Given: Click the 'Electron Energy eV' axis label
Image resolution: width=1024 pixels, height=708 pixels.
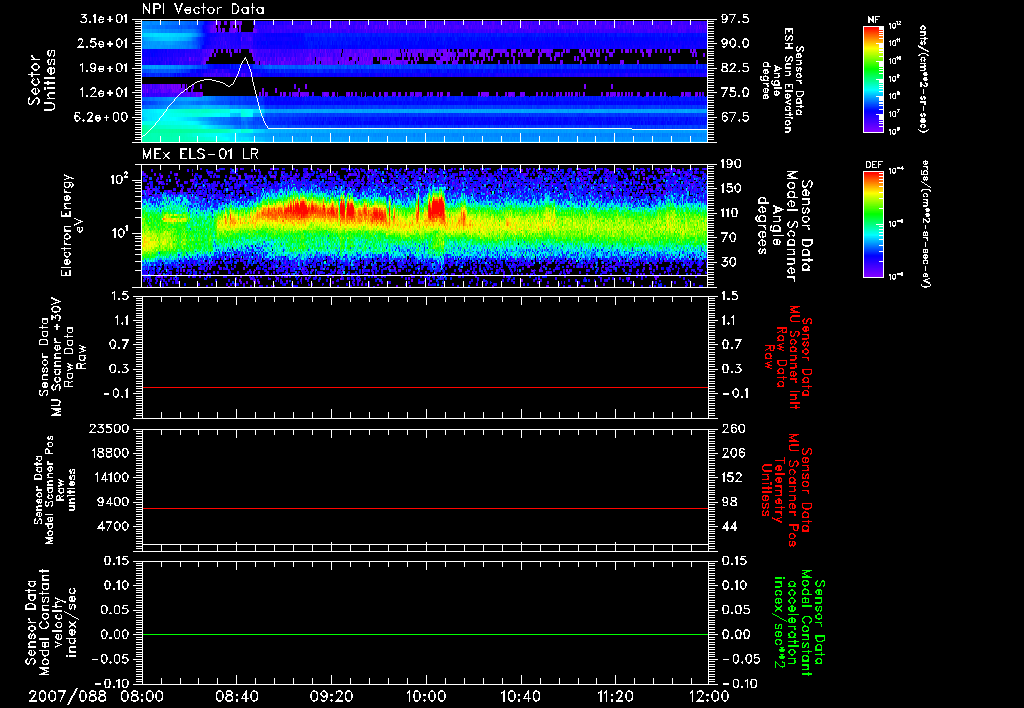Looking at the screenshot, I should (x=72, y=225).
